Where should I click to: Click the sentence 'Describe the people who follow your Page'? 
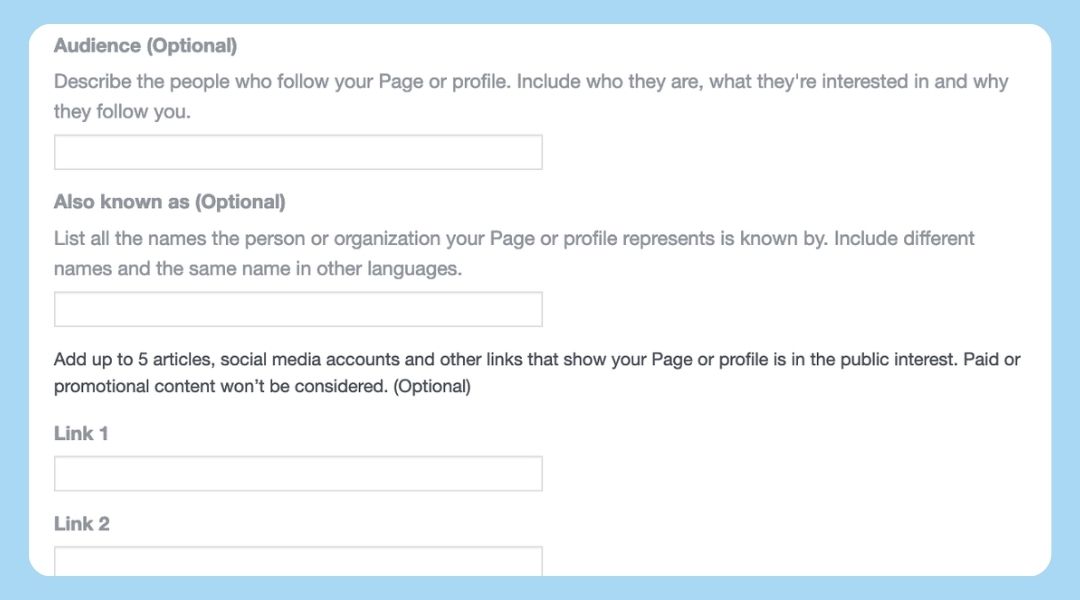(x=238, y=82)
